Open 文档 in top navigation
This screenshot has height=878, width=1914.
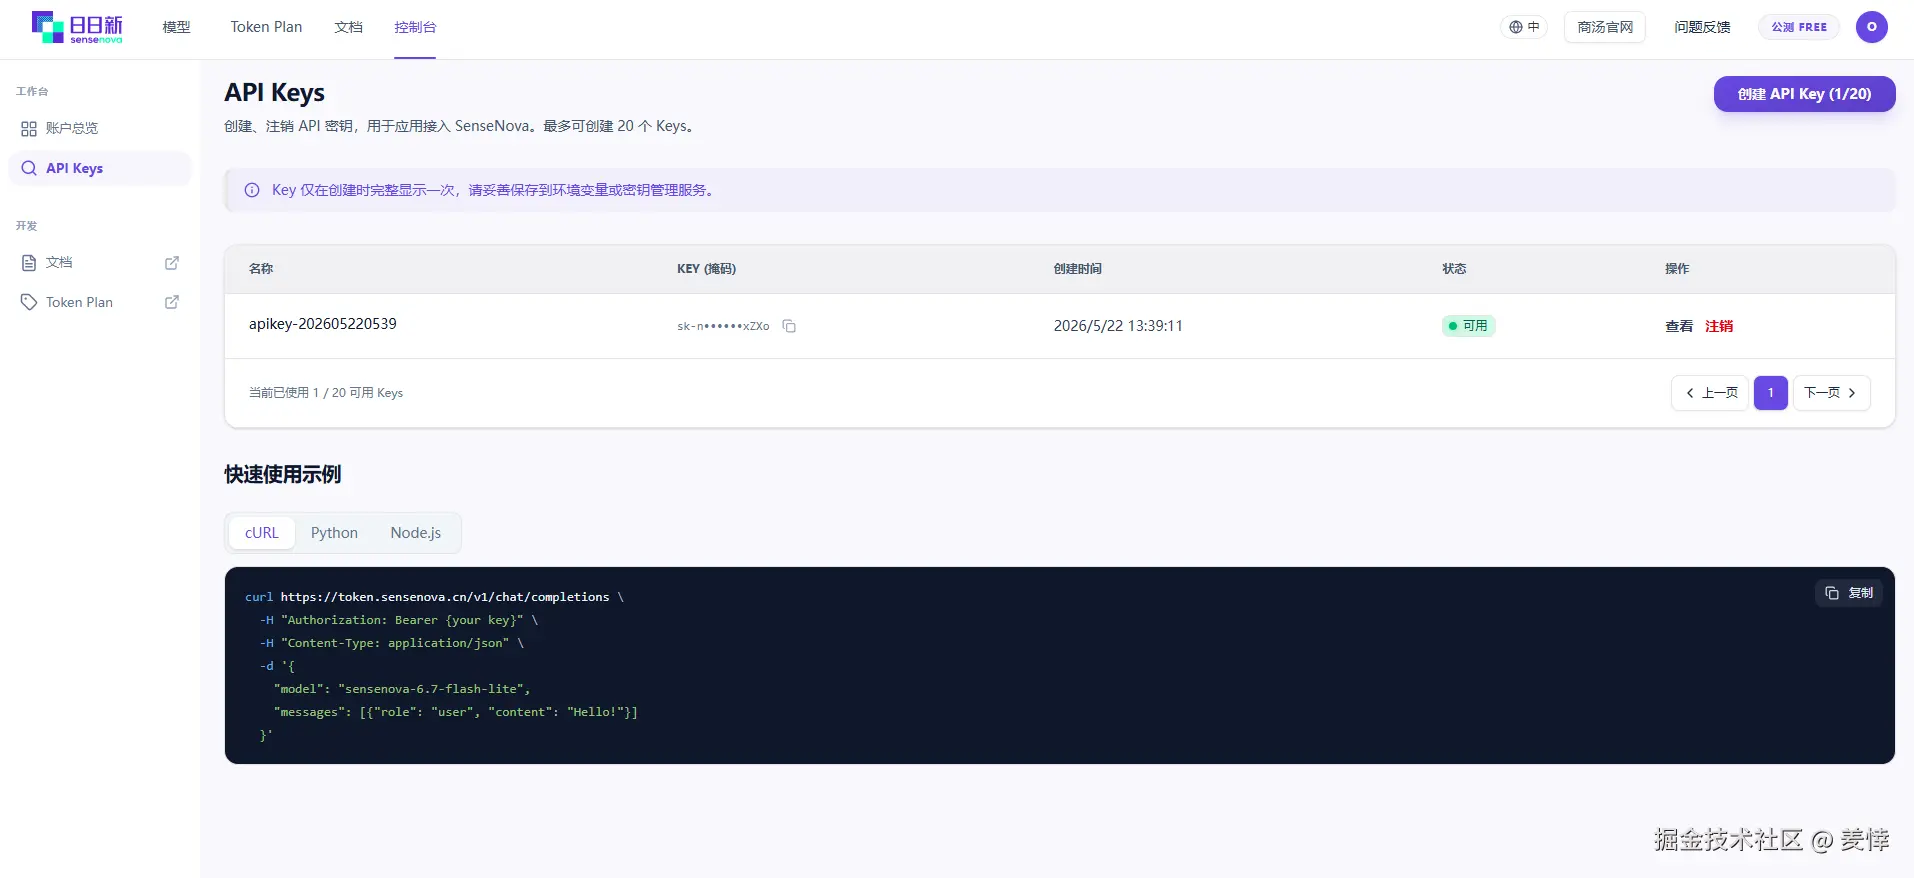click(x=348, y=27)
